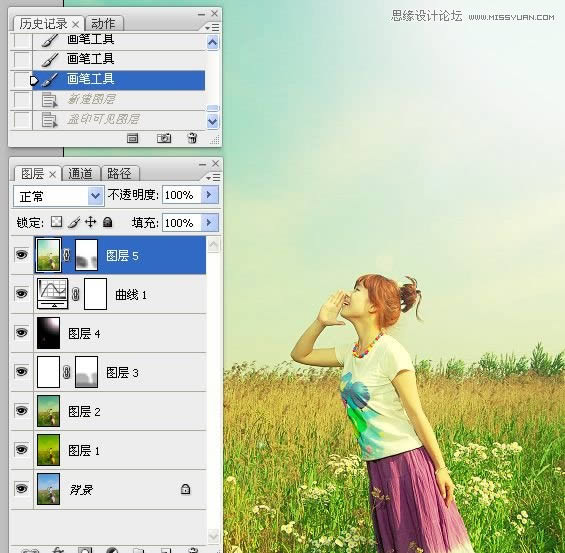Open the 填充 fill slider arrow

tap(209, 223)
